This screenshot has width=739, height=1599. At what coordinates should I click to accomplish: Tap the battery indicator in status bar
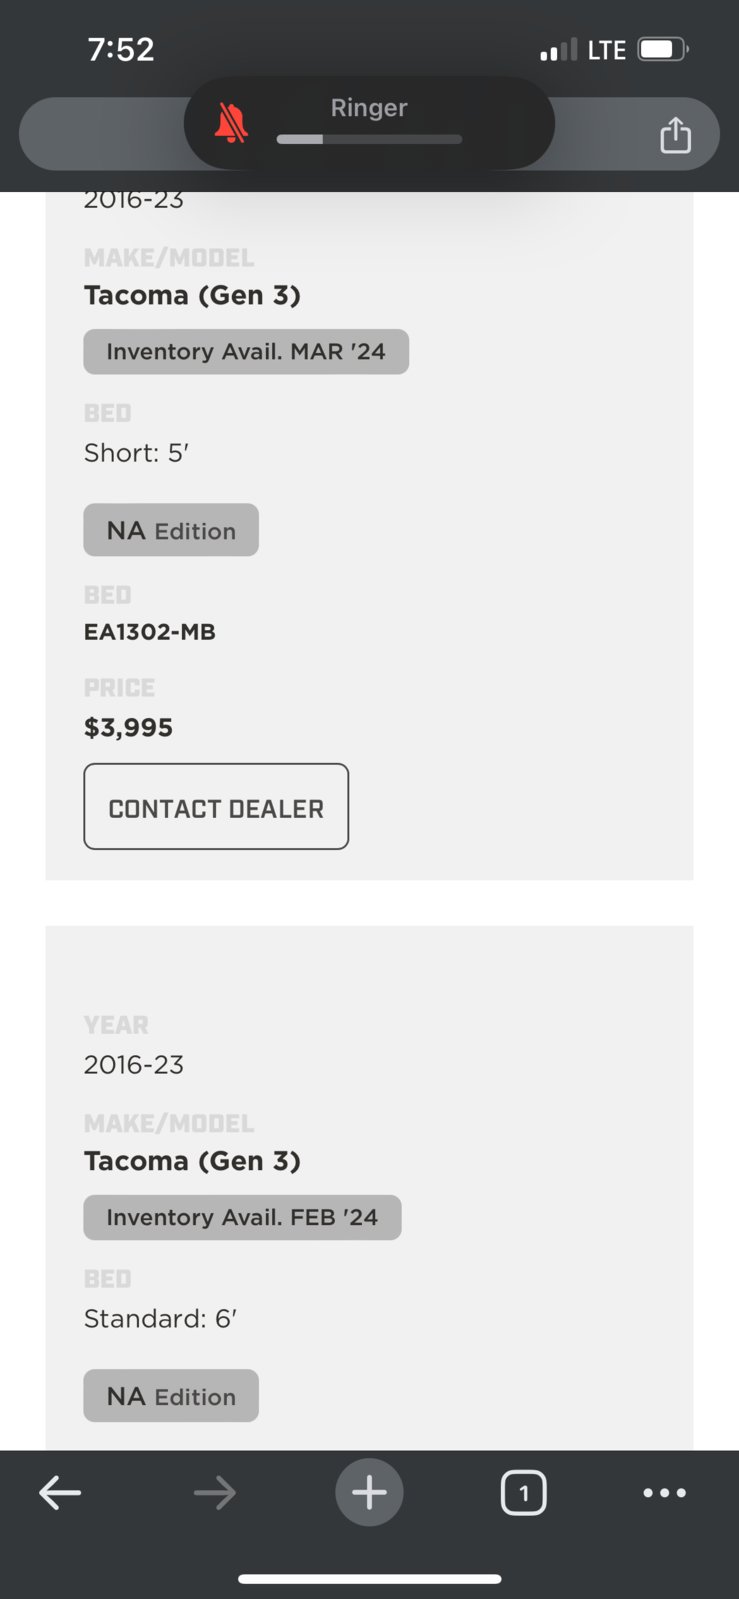(x=663, y=49)
